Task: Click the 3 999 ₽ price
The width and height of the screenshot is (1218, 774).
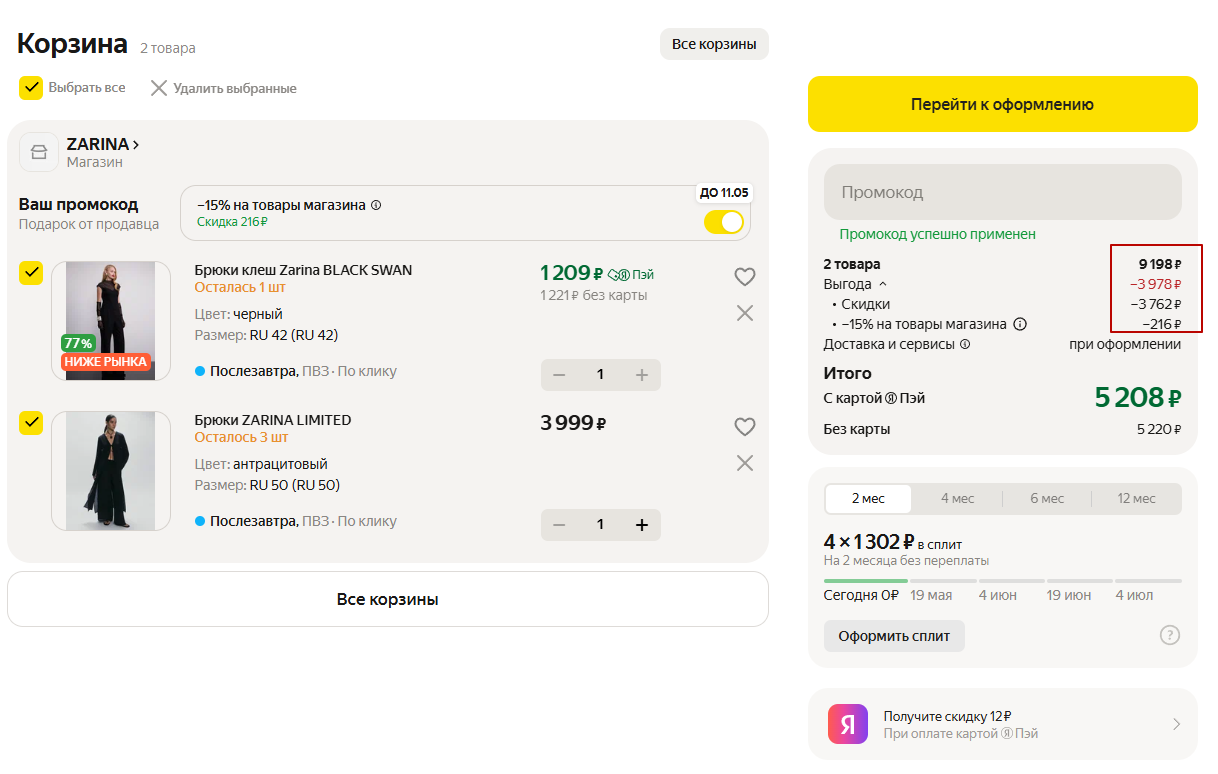Action: click(574, 423)
